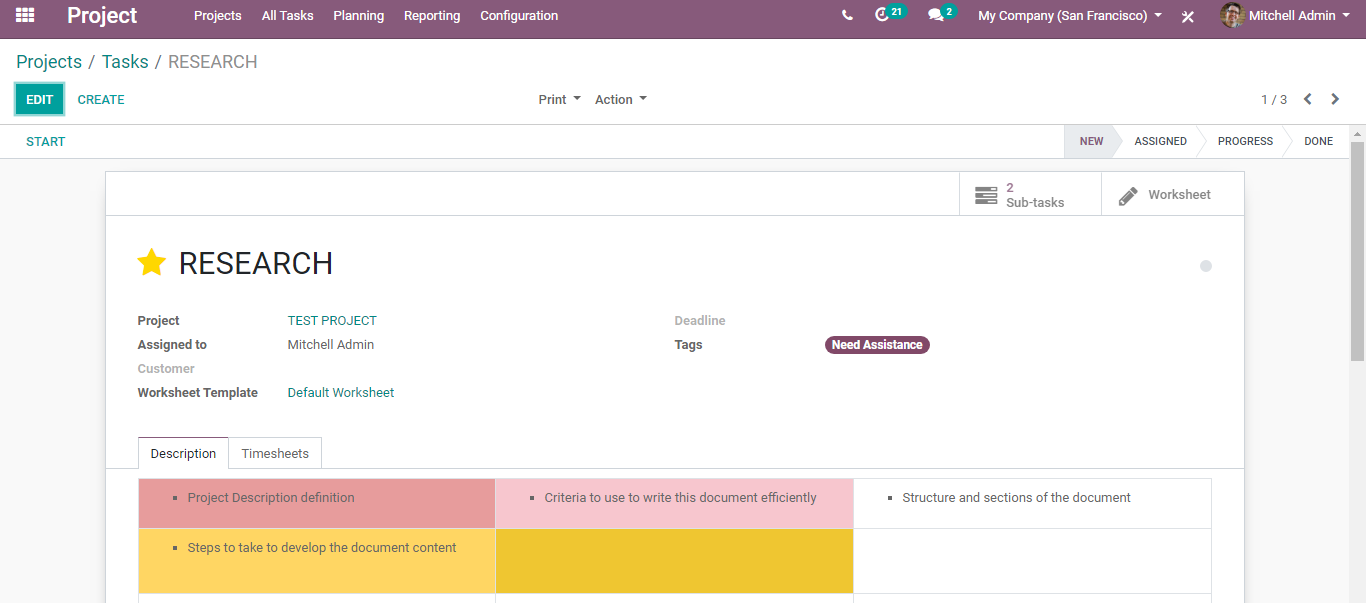Open TEST PROJECT link

coord(332,321)
